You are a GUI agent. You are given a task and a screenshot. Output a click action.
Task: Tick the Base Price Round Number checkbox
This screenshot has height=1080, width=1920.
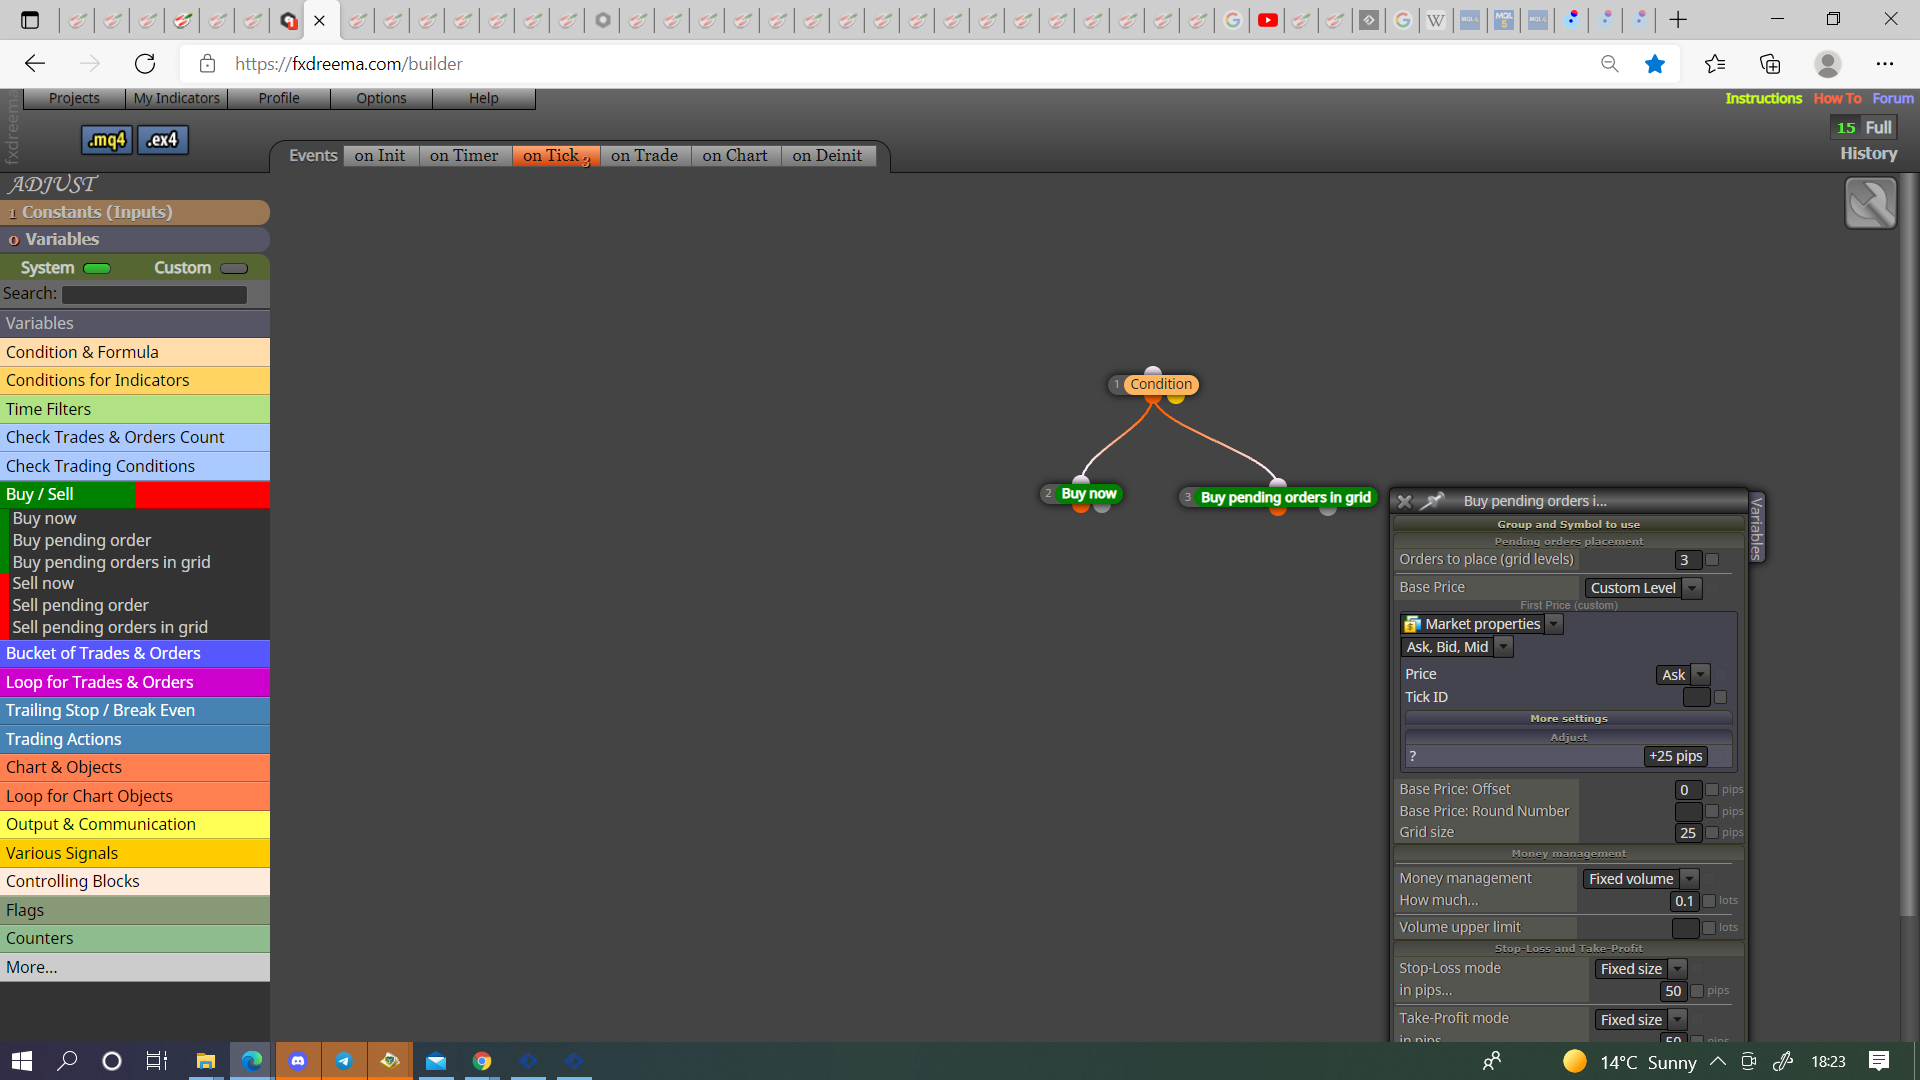[x=1712, y=811]
